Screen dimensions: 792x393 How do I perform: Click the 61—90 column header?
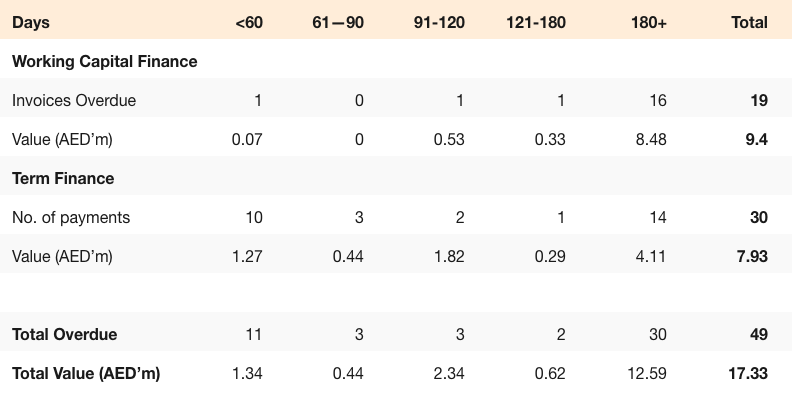point(338,23)
